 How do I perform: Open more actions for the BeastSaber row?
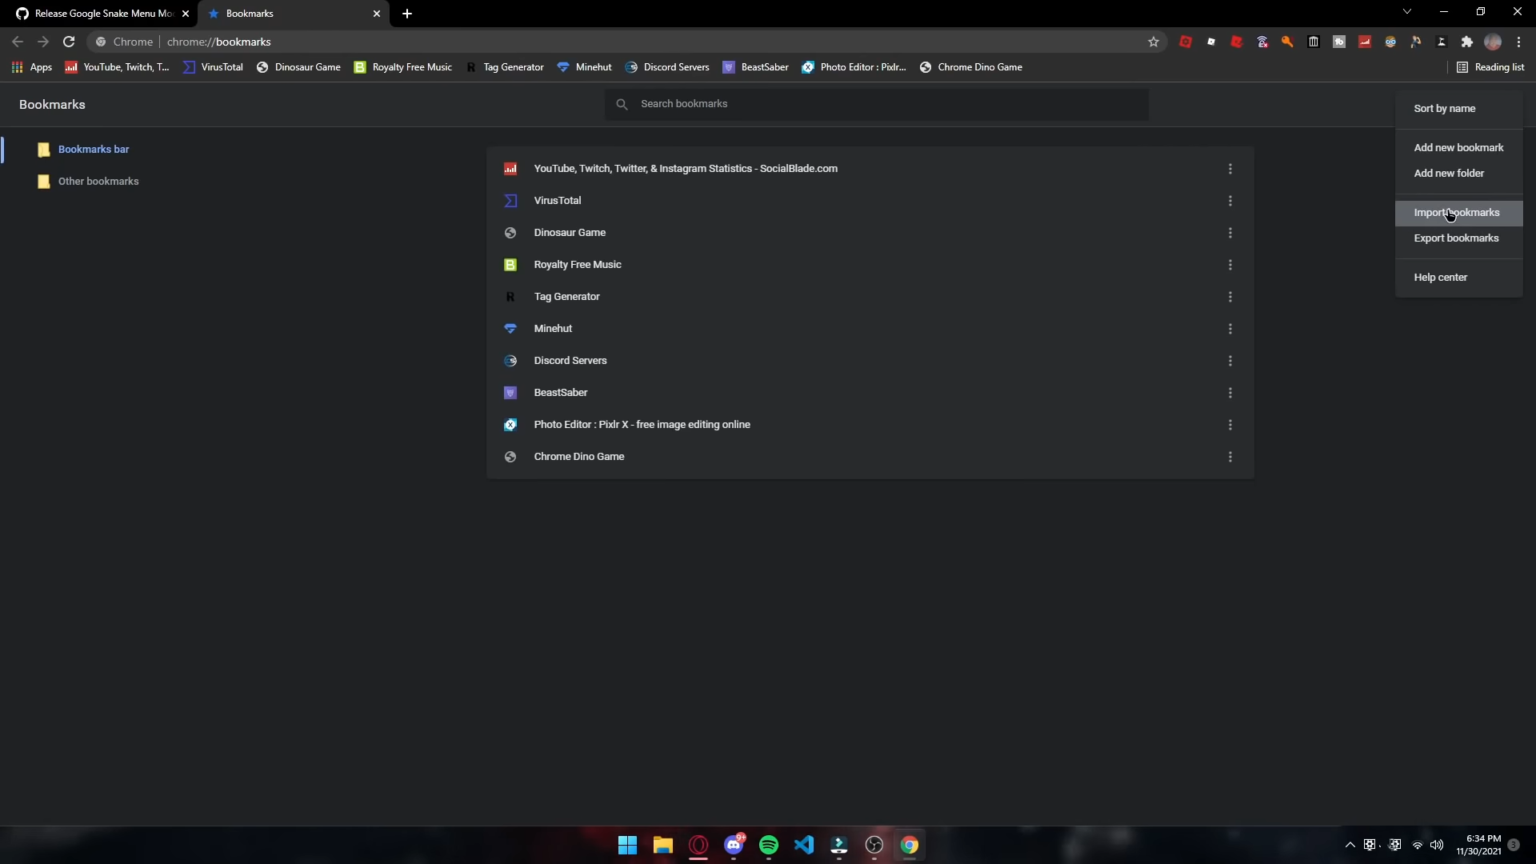click(x=1230, y=393)
